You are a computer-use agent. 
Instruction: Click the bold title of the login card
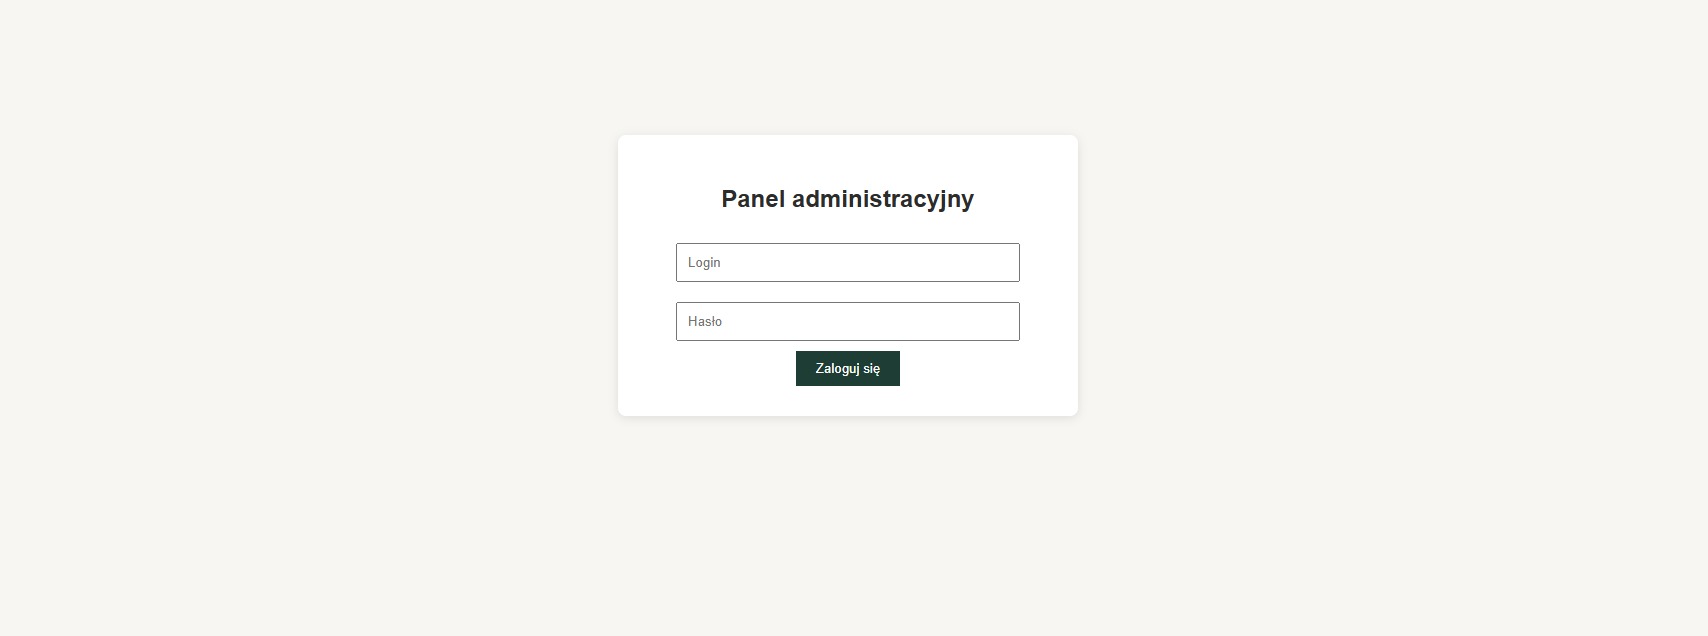point(847,199)
